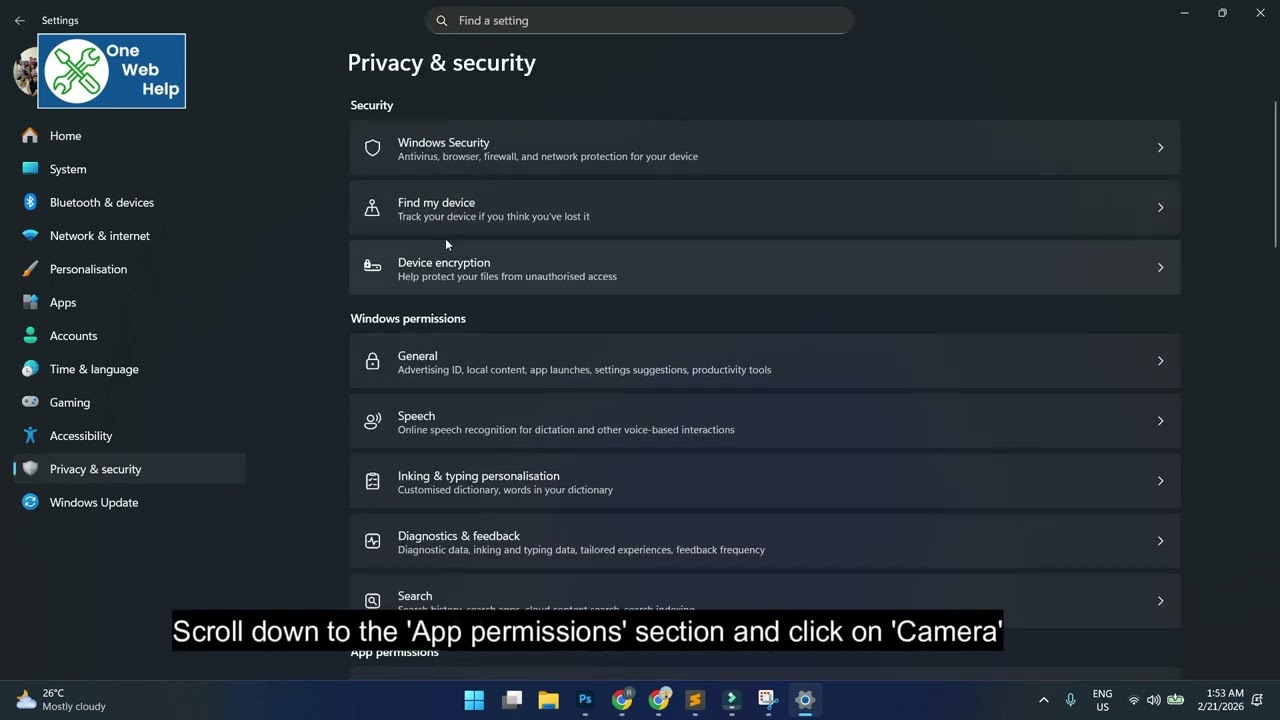Click the Apps icon in the sidebar
Image resolution: width=1280 pixels, height=720 pixels.
[x=30, y=302]
